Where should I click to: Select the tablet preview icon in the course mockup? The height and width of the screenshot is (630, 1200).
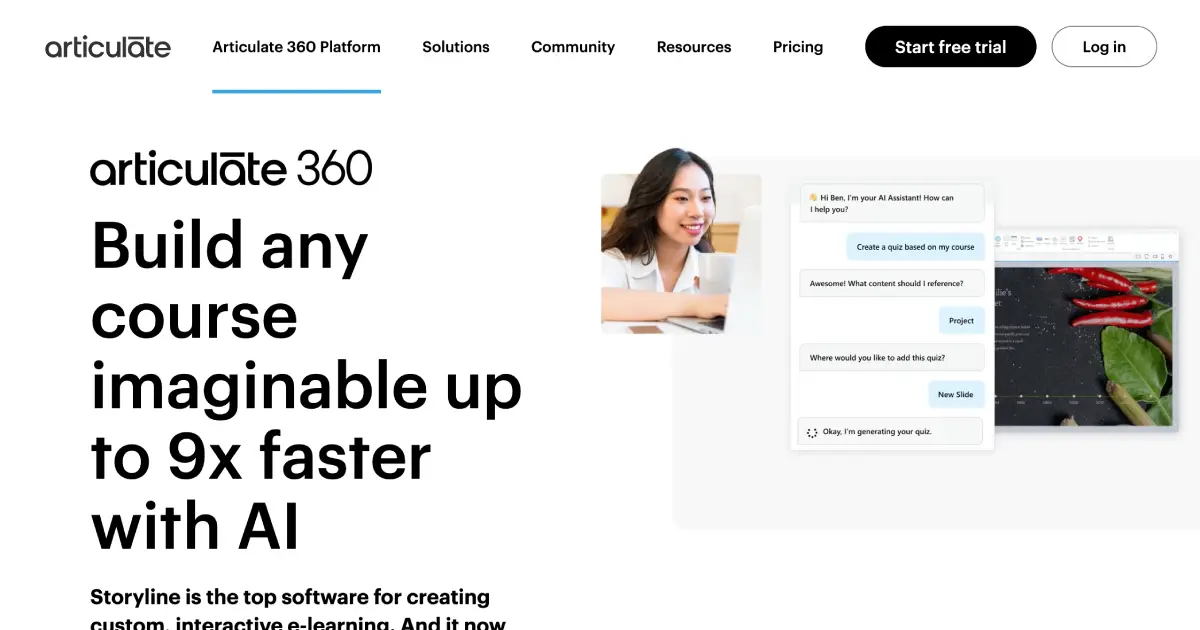[x=1155, y=256]
